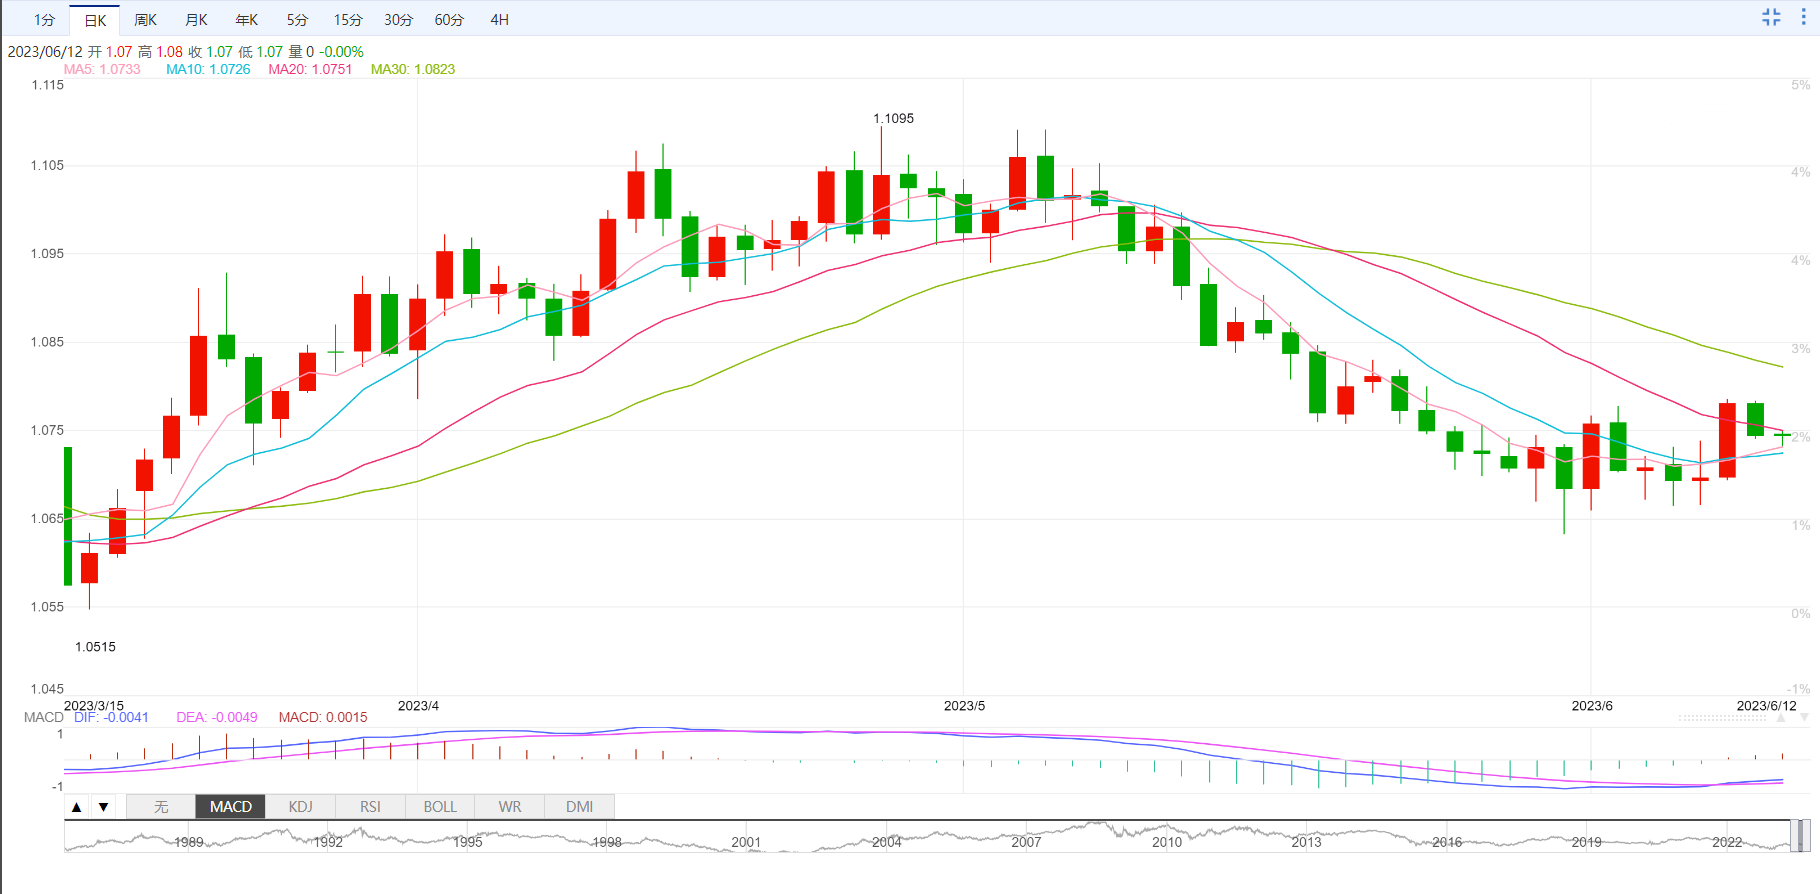
Task: Click 2007 region on the overview timeline
Action: (1026, 842)
